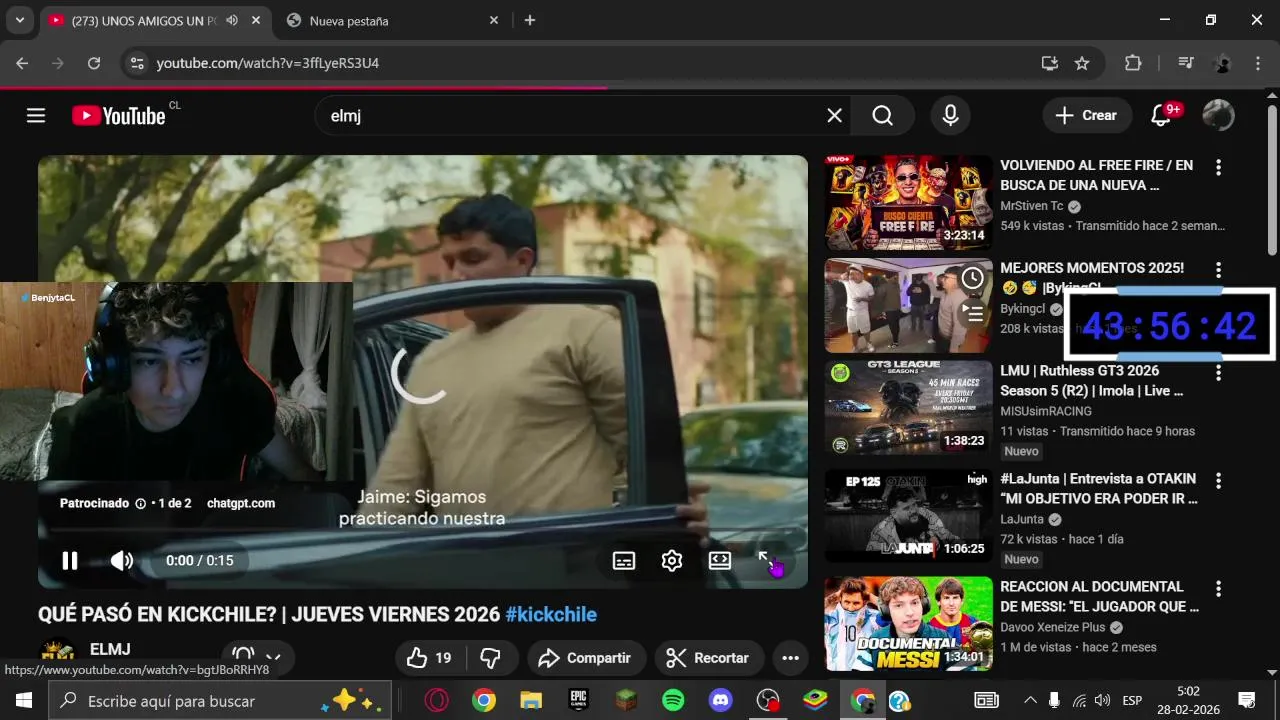
Task: Open Opera GX from taskbar
Action: 436,701
